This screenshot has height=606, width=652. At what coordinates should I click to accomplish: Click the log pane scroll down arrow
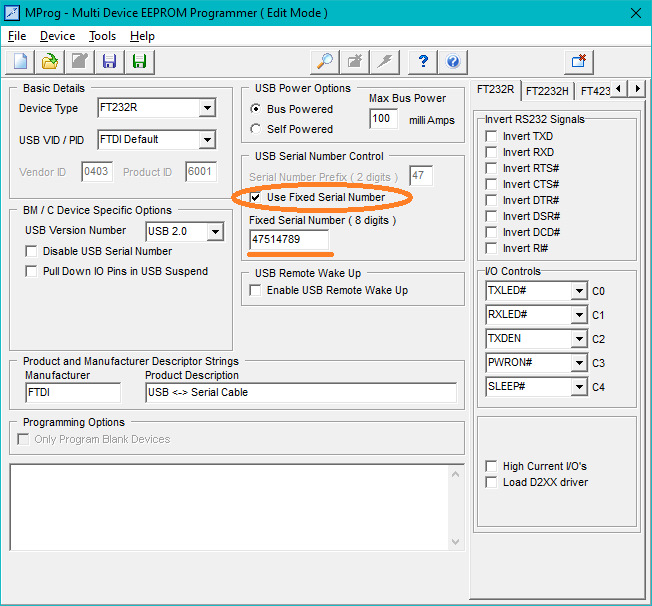455,542
